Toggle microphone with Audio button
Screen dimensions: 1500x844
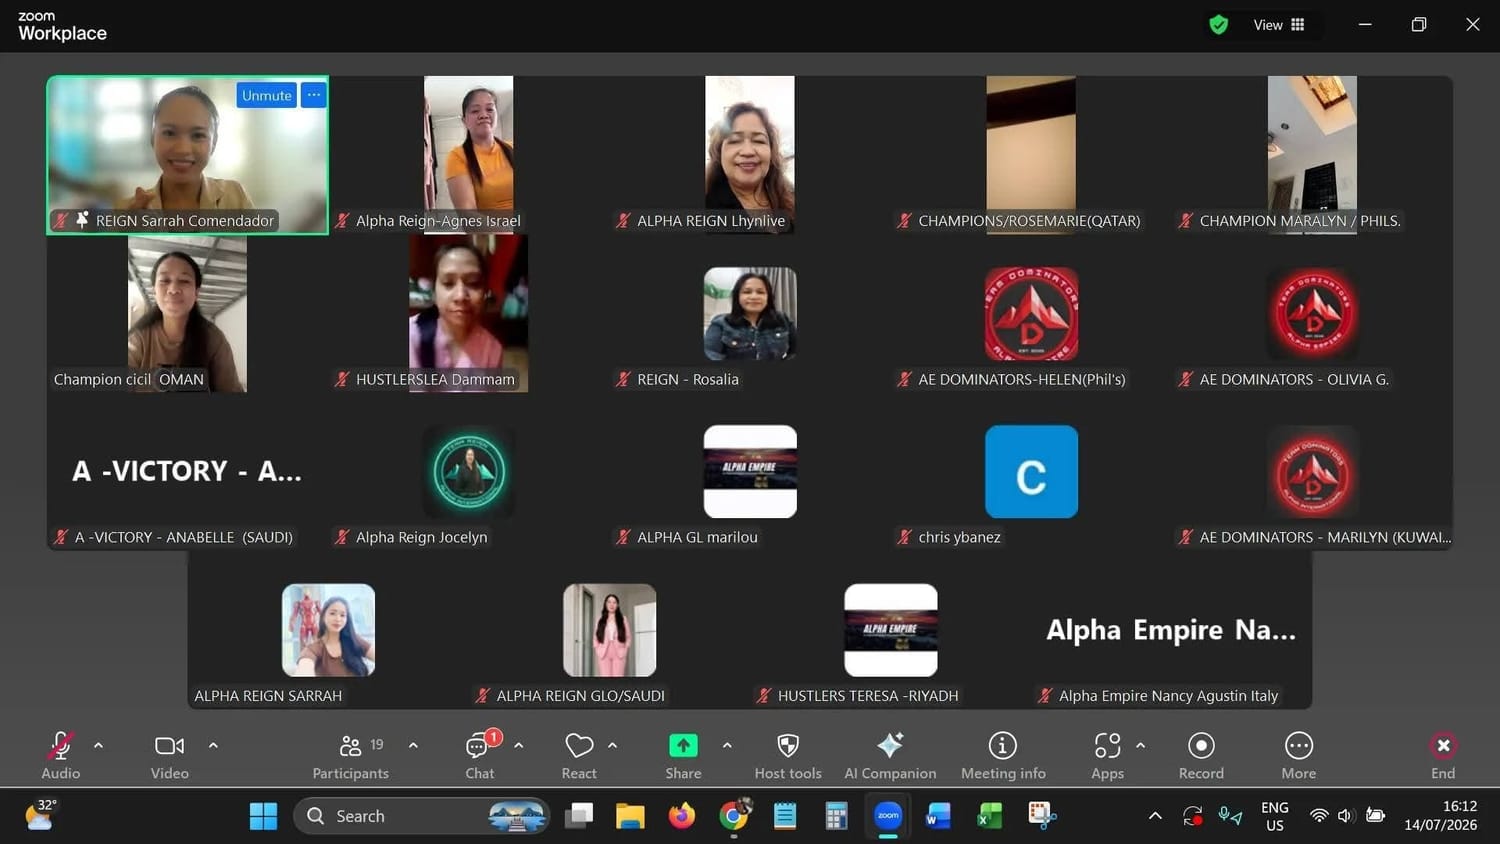pos(60,756)
